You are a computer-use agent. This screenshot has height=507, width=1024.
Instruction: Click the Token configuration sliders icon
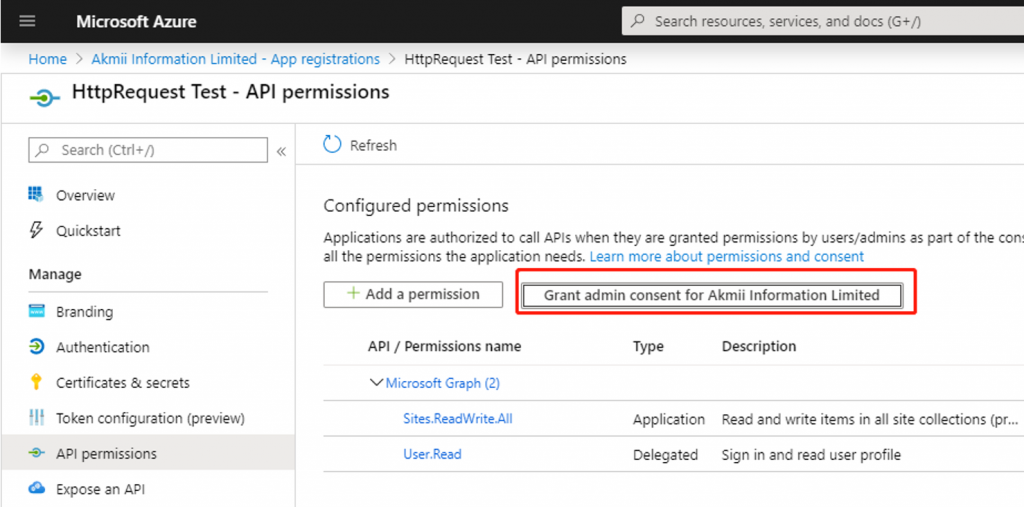pyautogui.click(x=37, y=417)
